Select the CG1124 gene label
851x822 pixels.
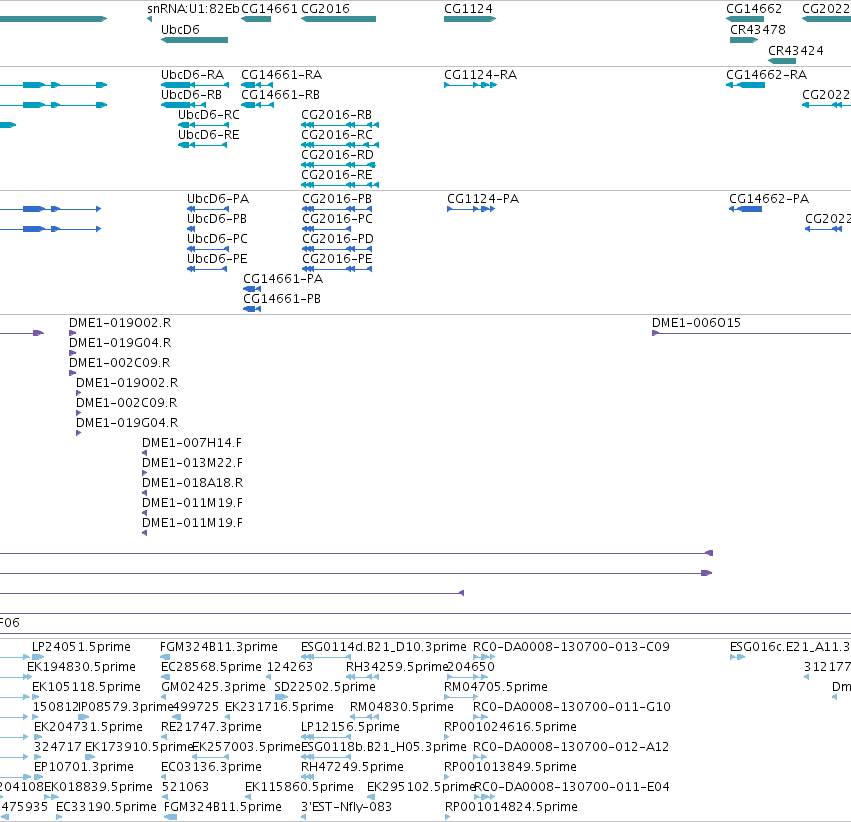468,9
